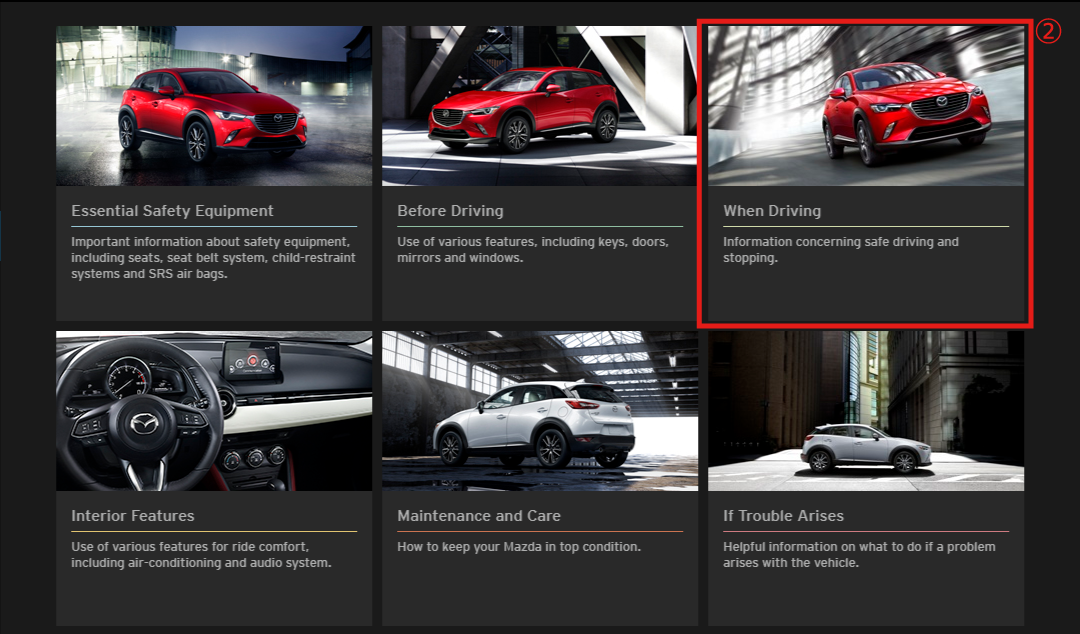Click the 'Helpful information' problem description text
1080x634 pixels.
pyautogui.click(x=858, y=555)
